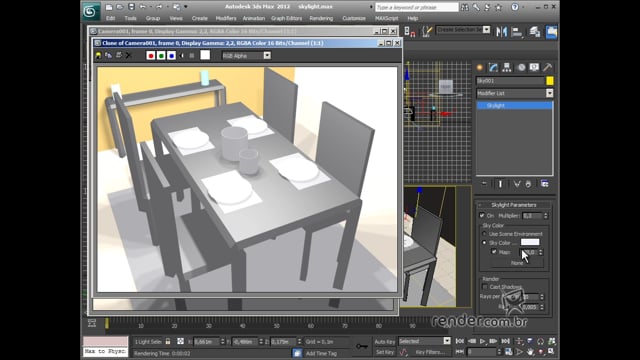This screenshot has height=360, width=640.
Task: Switch to the Display command panel tab
Action: point(534,67)
